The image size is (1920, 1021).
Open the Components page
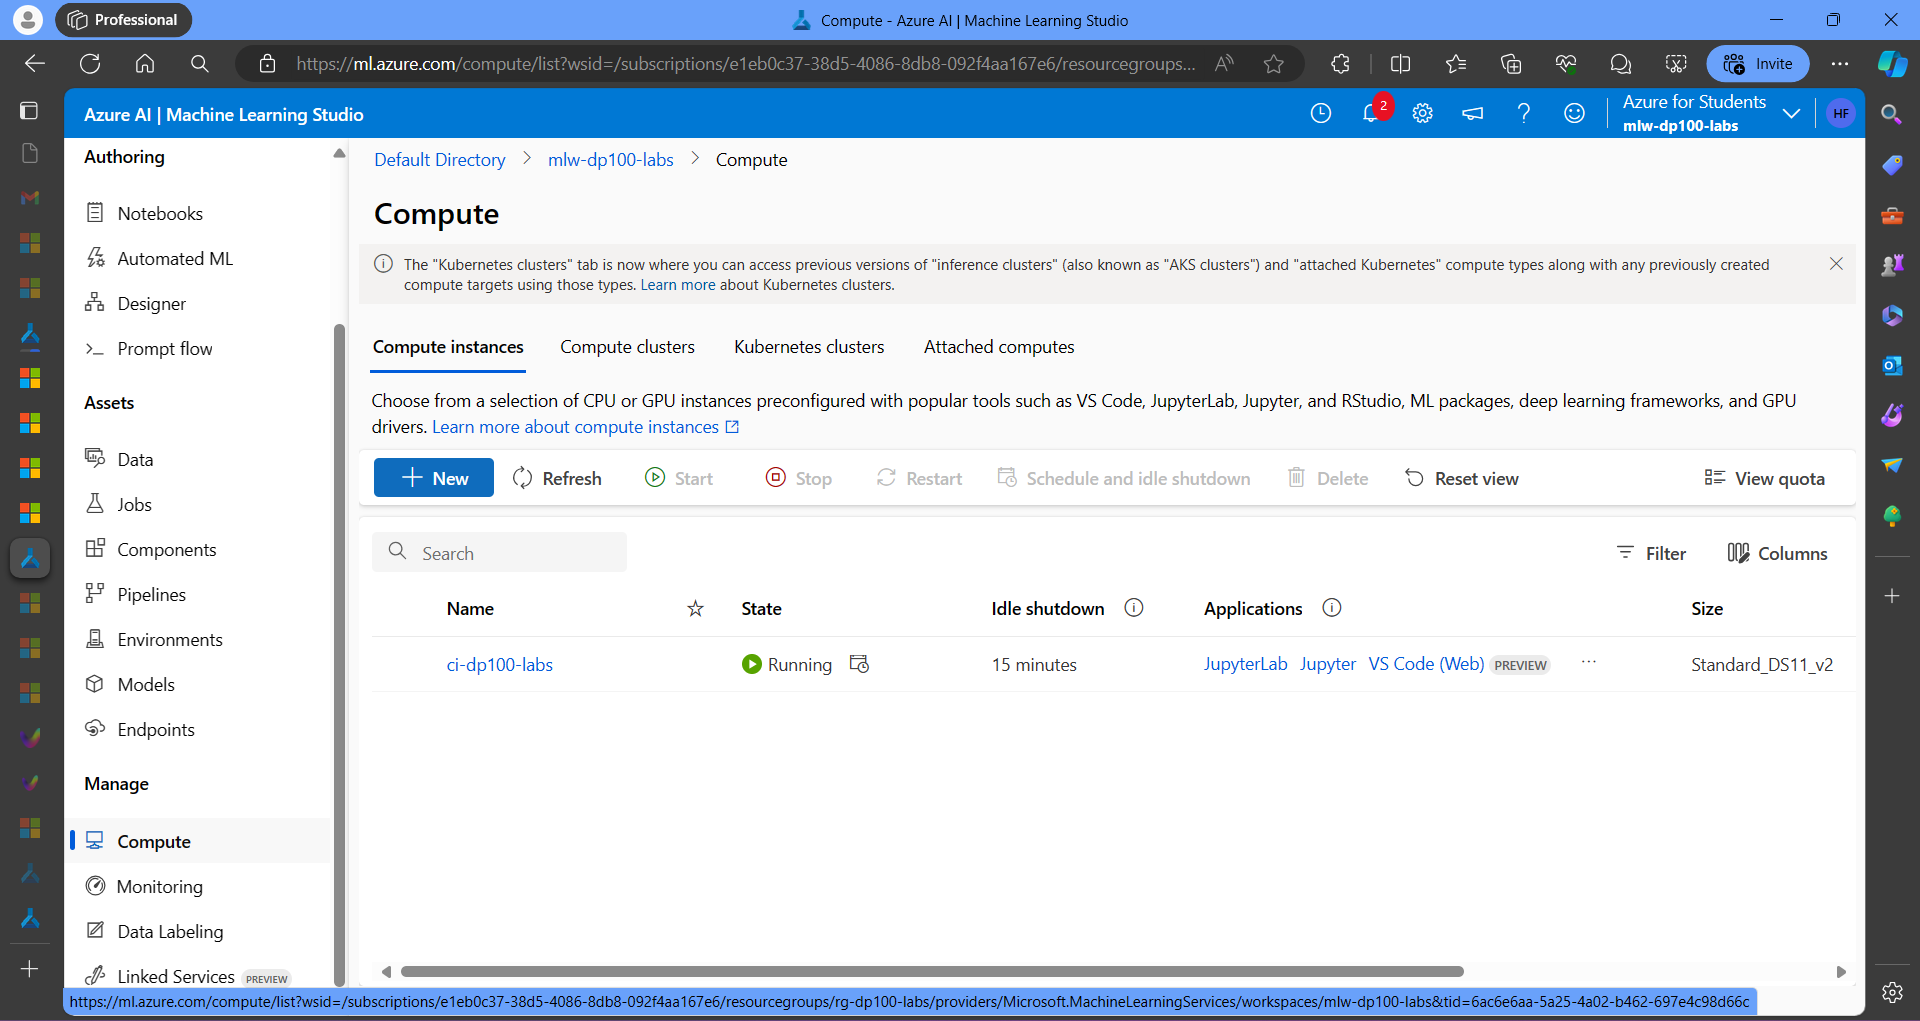151,549
